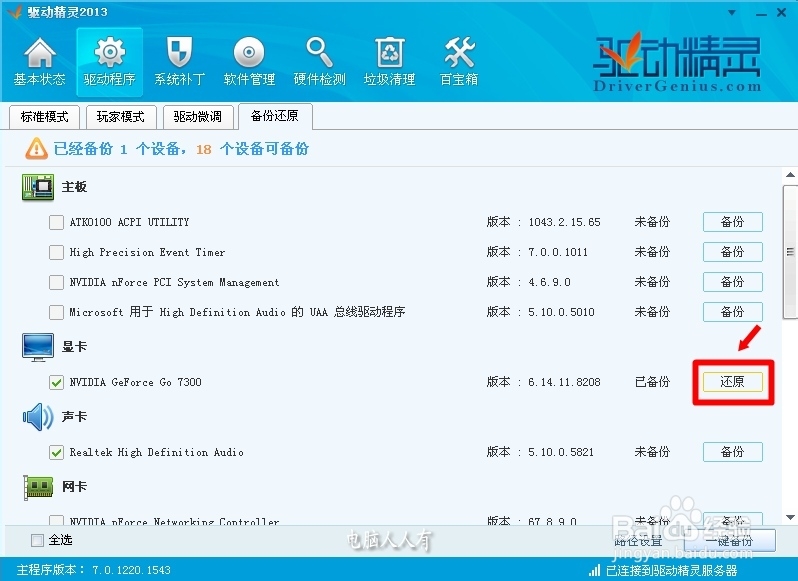The image size is (798, 581).
Task: Check High Precision Event Timer checkbox
Action: (56, 252)
